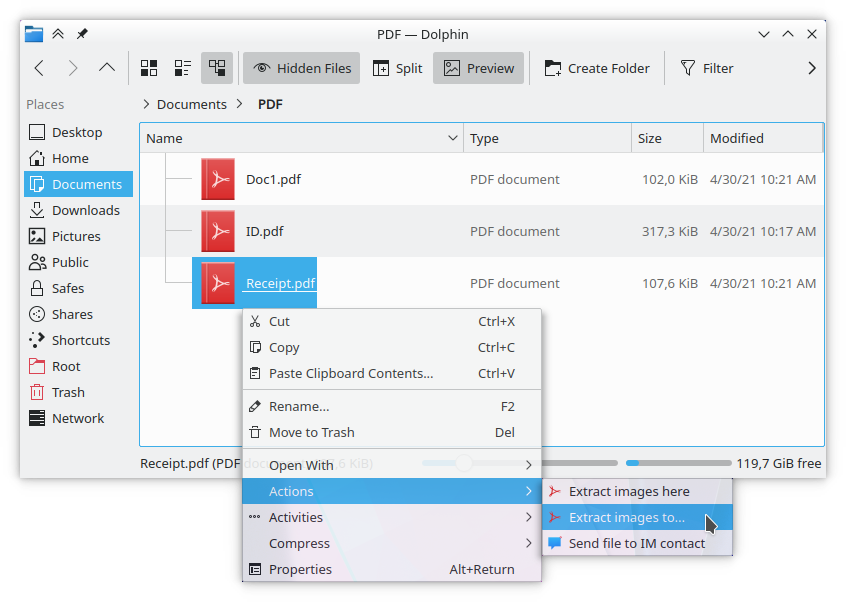
Task: Open Public in Places panel
Action: pos(78,262)
